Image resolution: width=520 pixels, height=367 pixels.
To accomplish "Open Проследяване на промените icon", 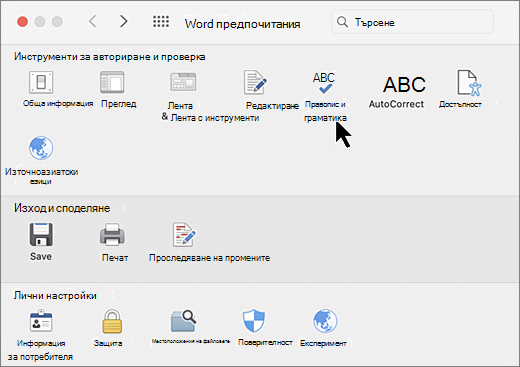I will click(184, 234).
